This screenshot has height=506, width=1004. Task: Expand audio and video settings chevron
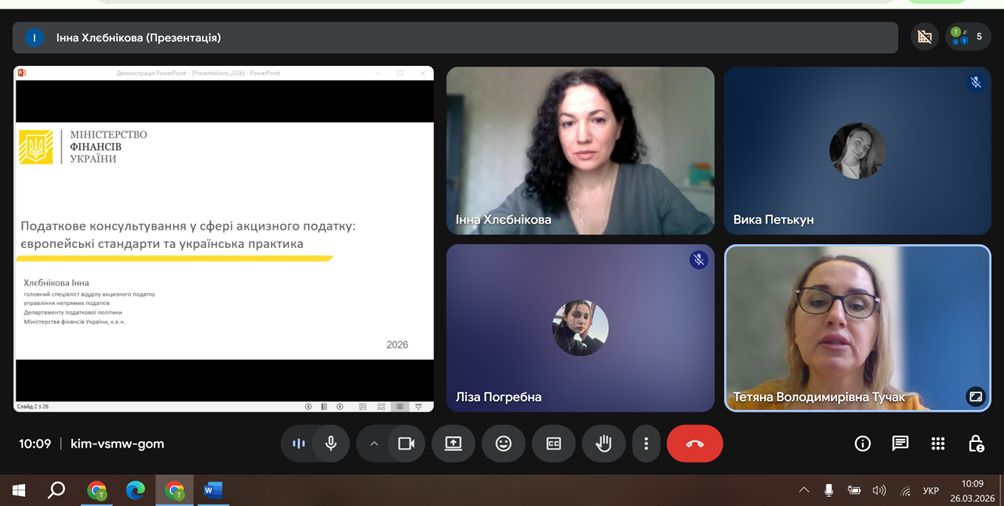(x=374, y=443)
